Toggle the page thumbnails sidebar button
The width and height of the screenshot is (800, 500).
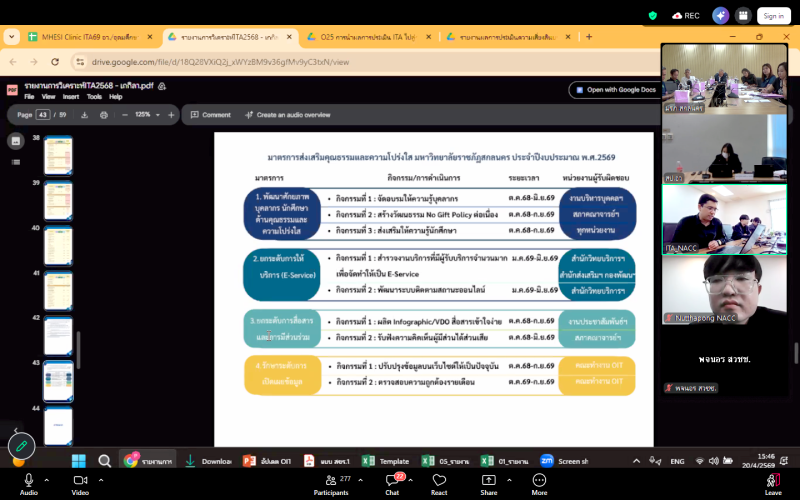(x=16, y=141)
